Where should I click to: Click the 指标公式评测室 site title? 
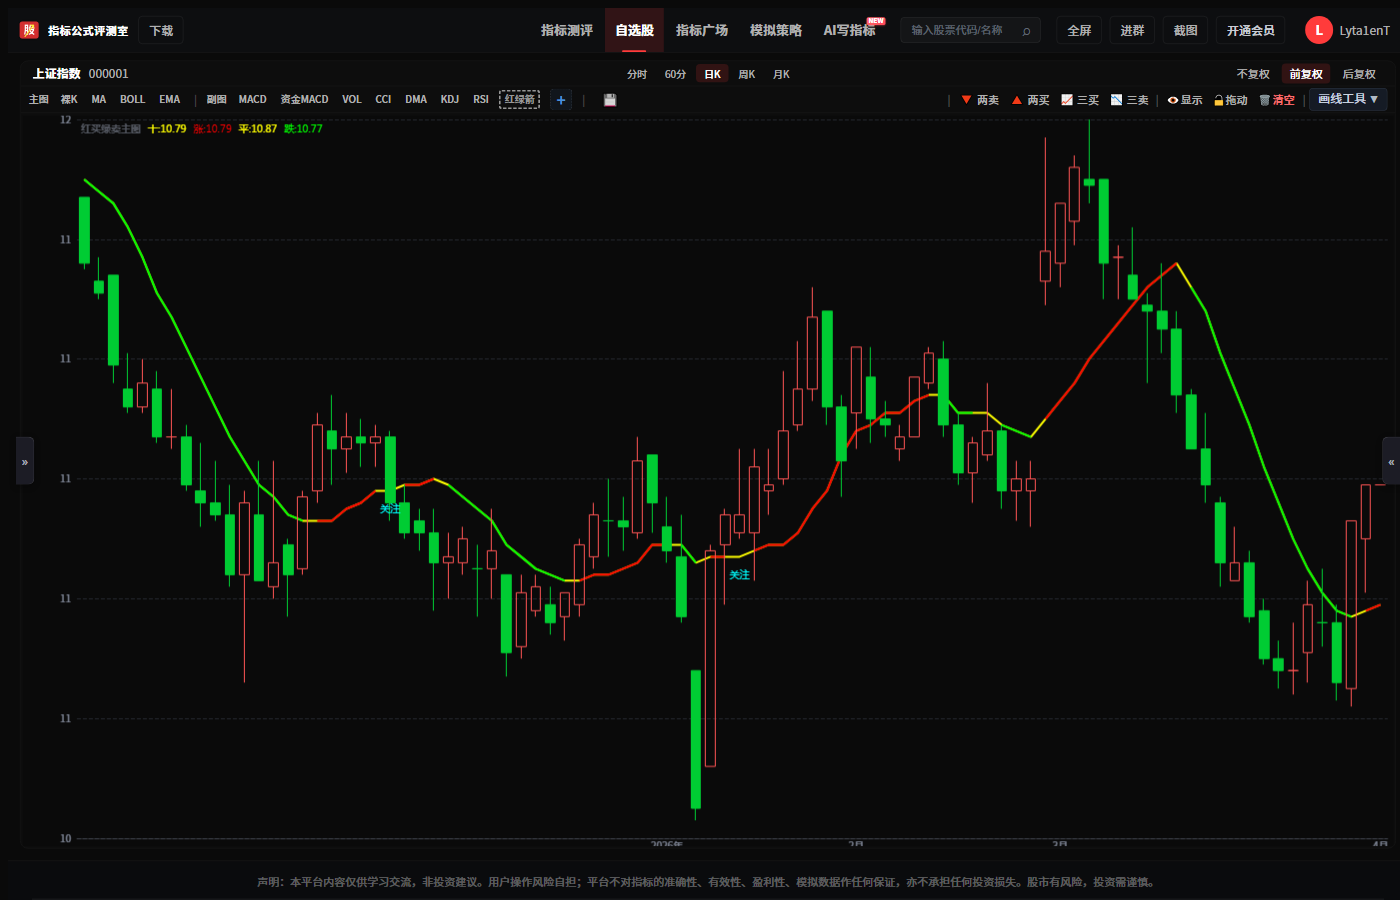[x=88, y=31]
